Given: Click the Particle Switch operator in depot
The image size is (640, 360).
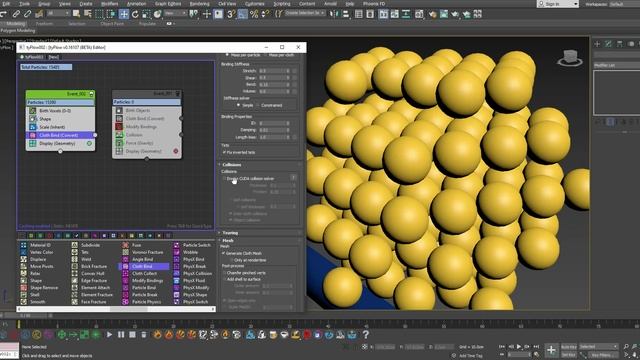Looking at the screenshot, I should pos(192,245).
